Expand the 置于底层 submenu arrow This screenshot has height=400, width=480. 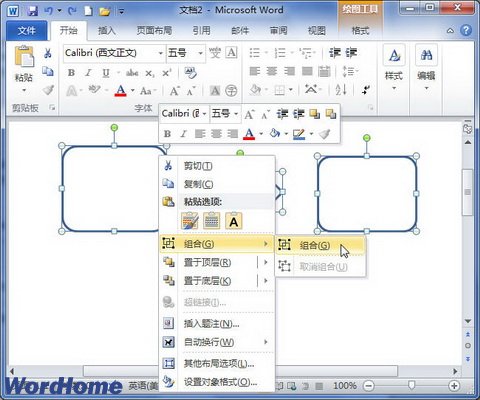pos(266,281)
